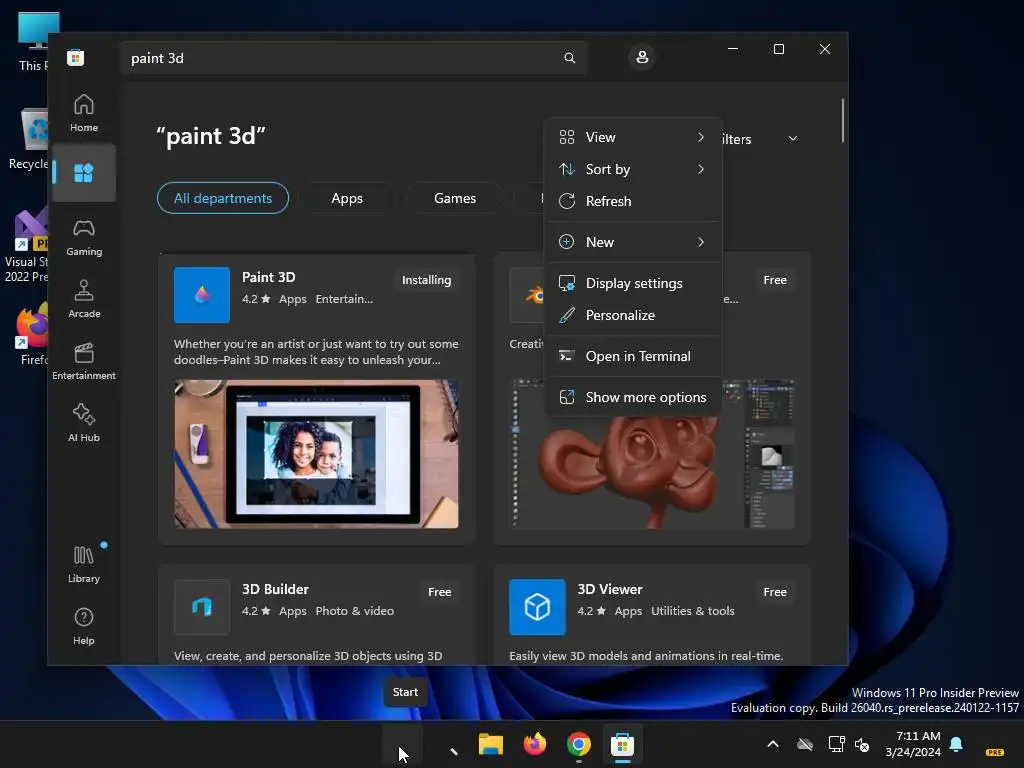The width and height of the screenshot is (1024, 768).
Task: Click the Paint 3D app icon
Action: [202, 295]
